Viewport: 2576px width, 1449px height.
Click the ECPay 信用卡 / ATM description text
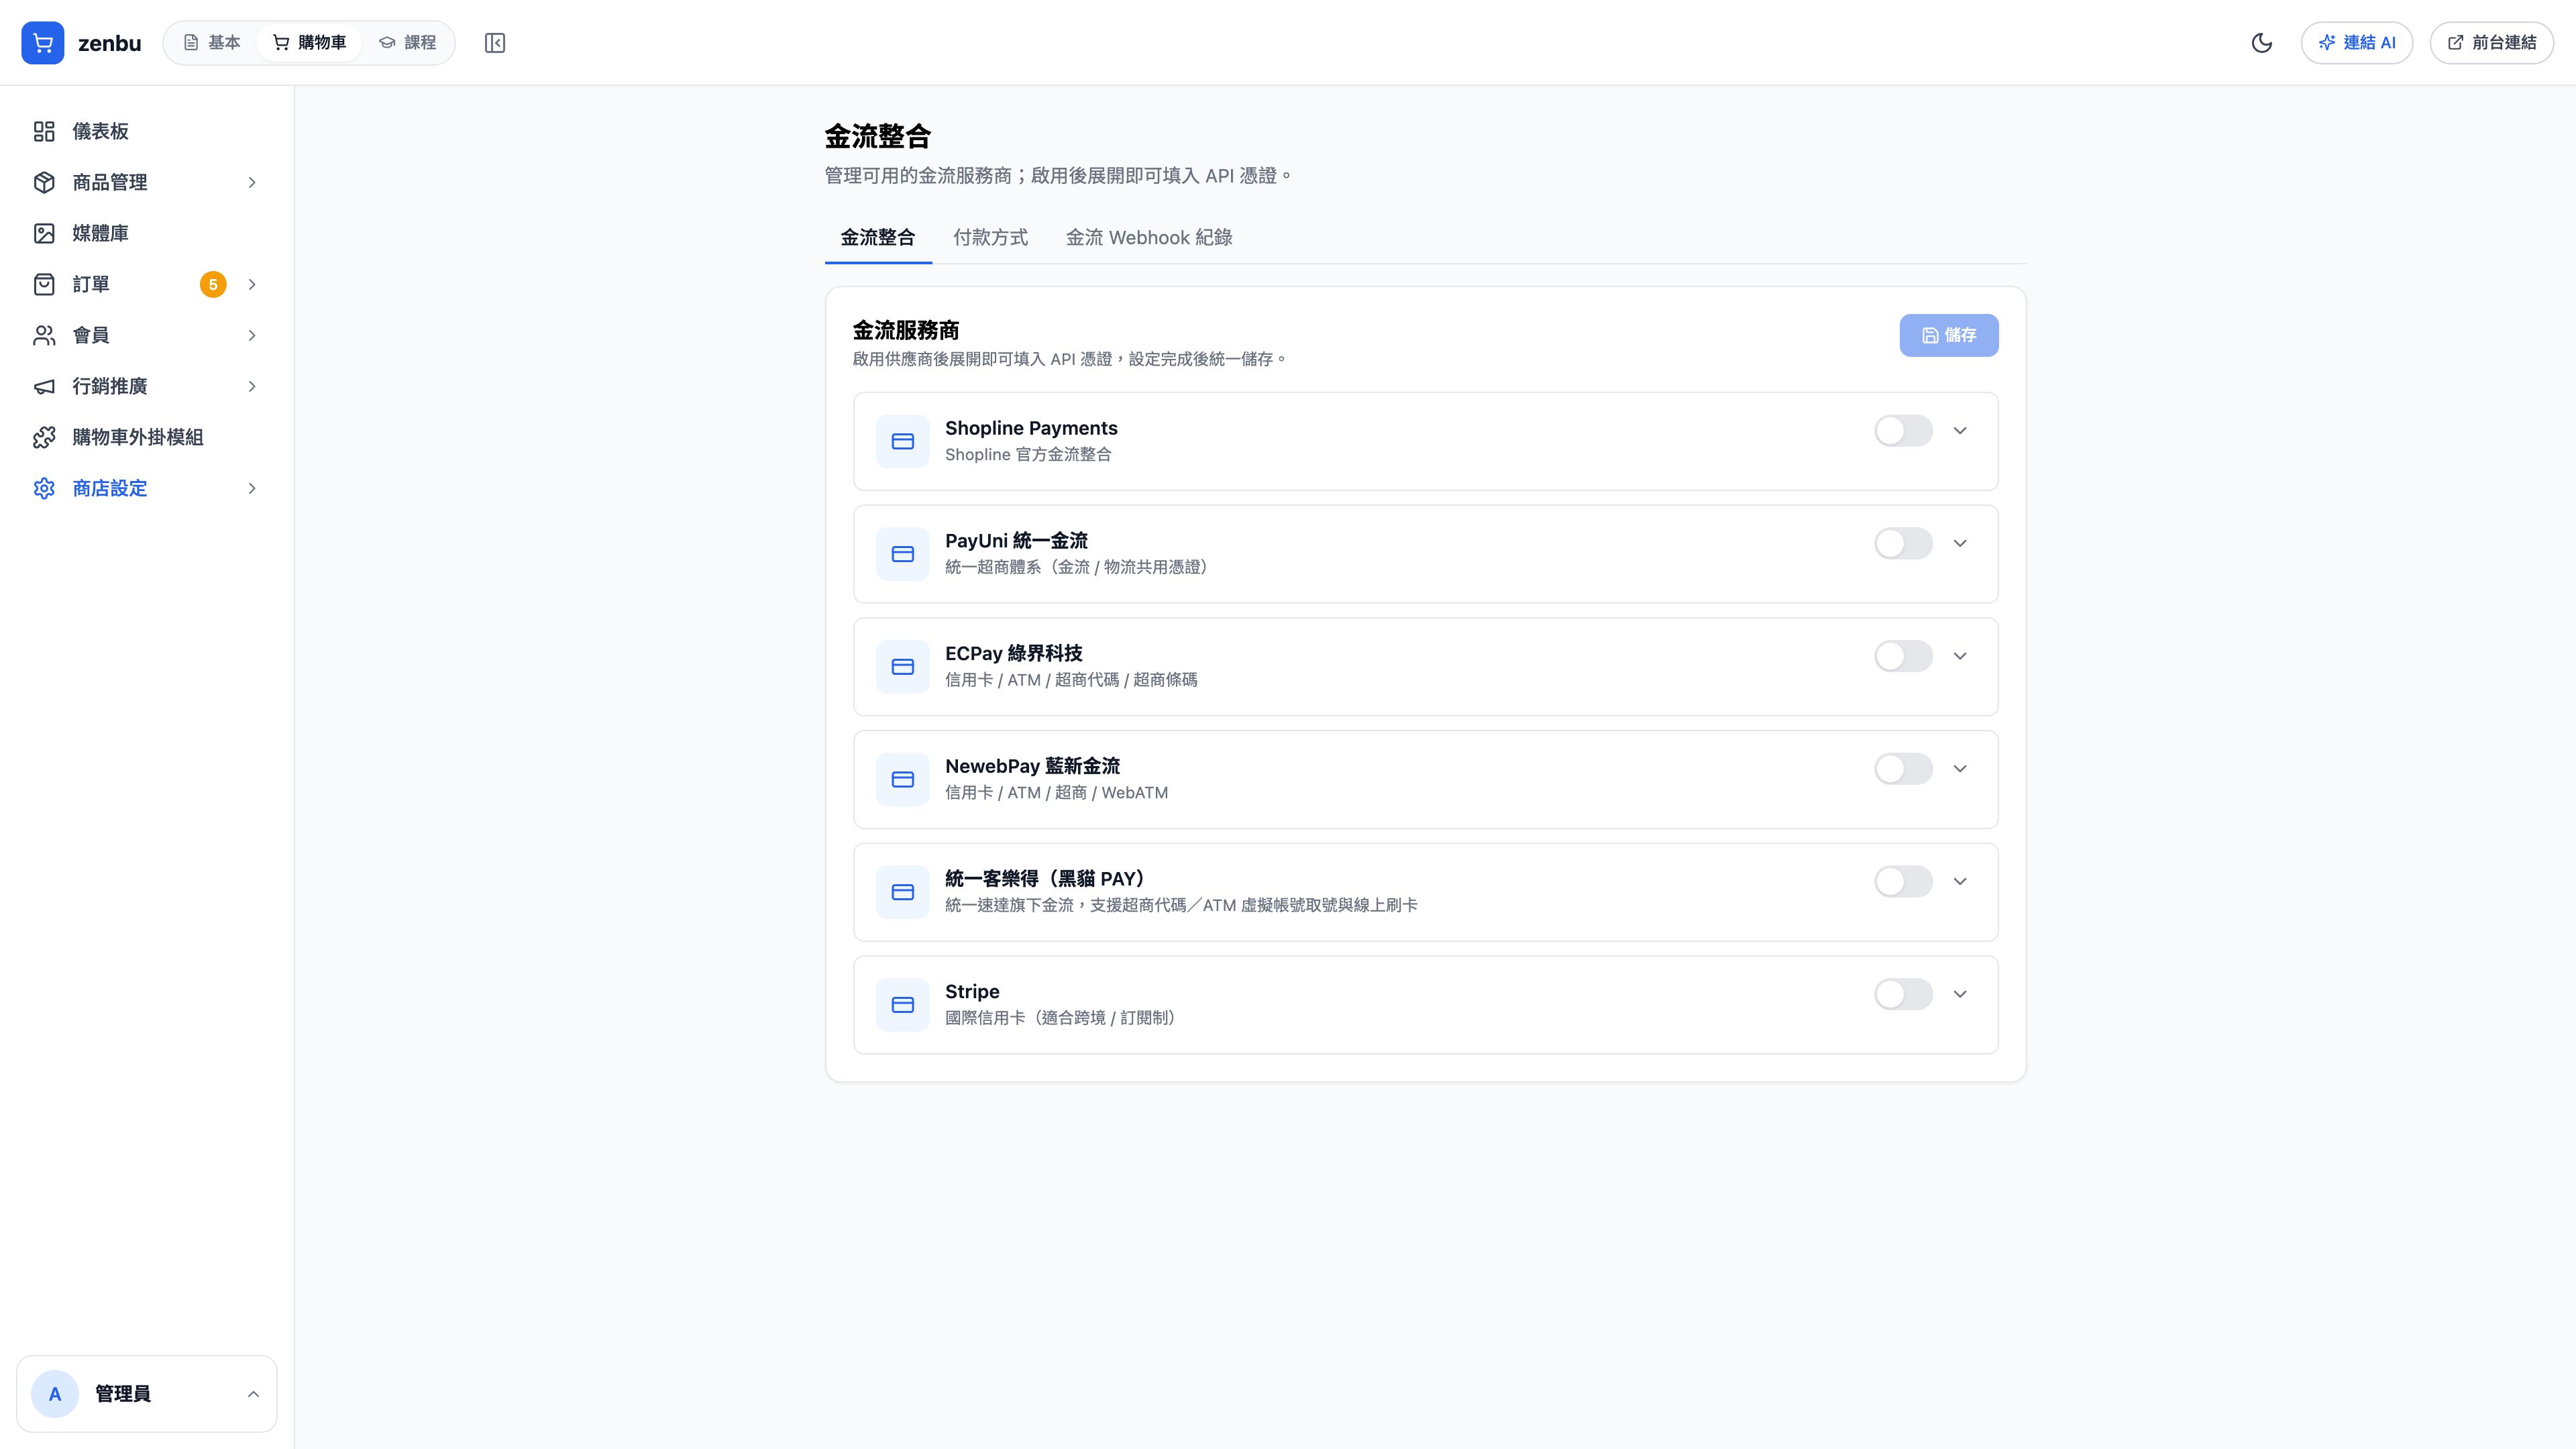coord(1071,680)
